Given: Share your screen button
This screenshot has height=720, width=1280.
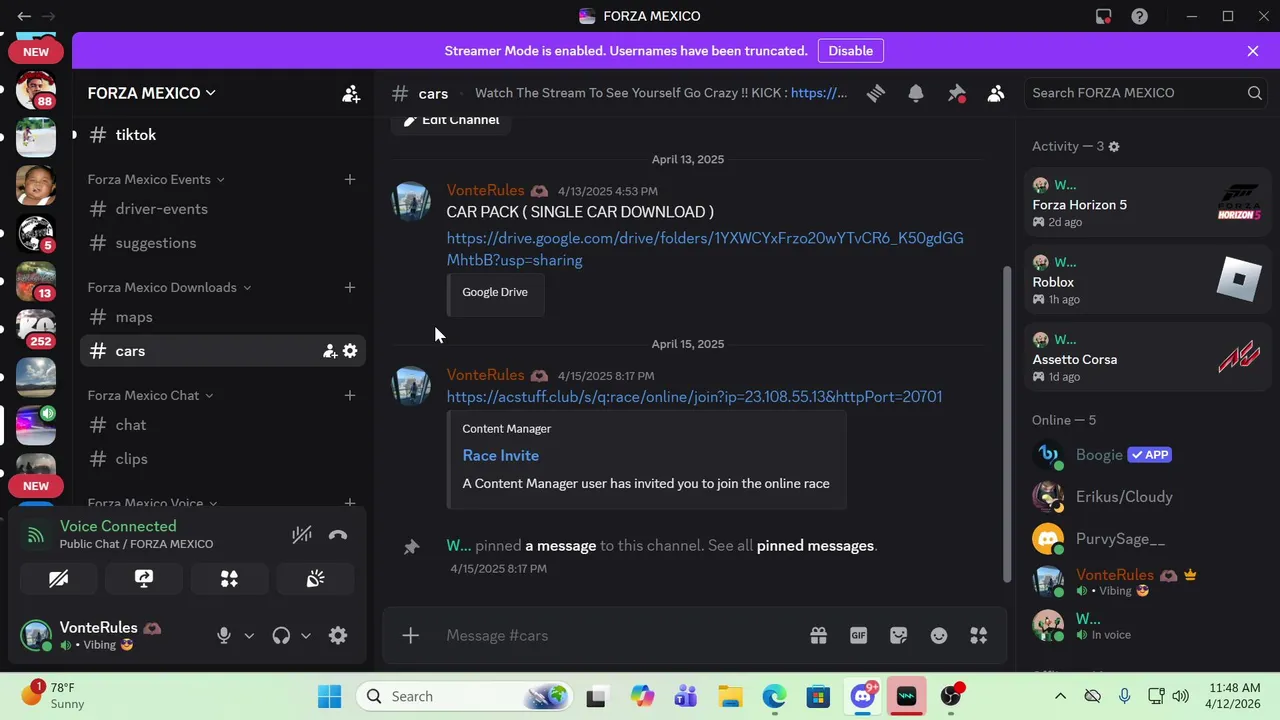Looking at the screenshot, I should point(144,578).
